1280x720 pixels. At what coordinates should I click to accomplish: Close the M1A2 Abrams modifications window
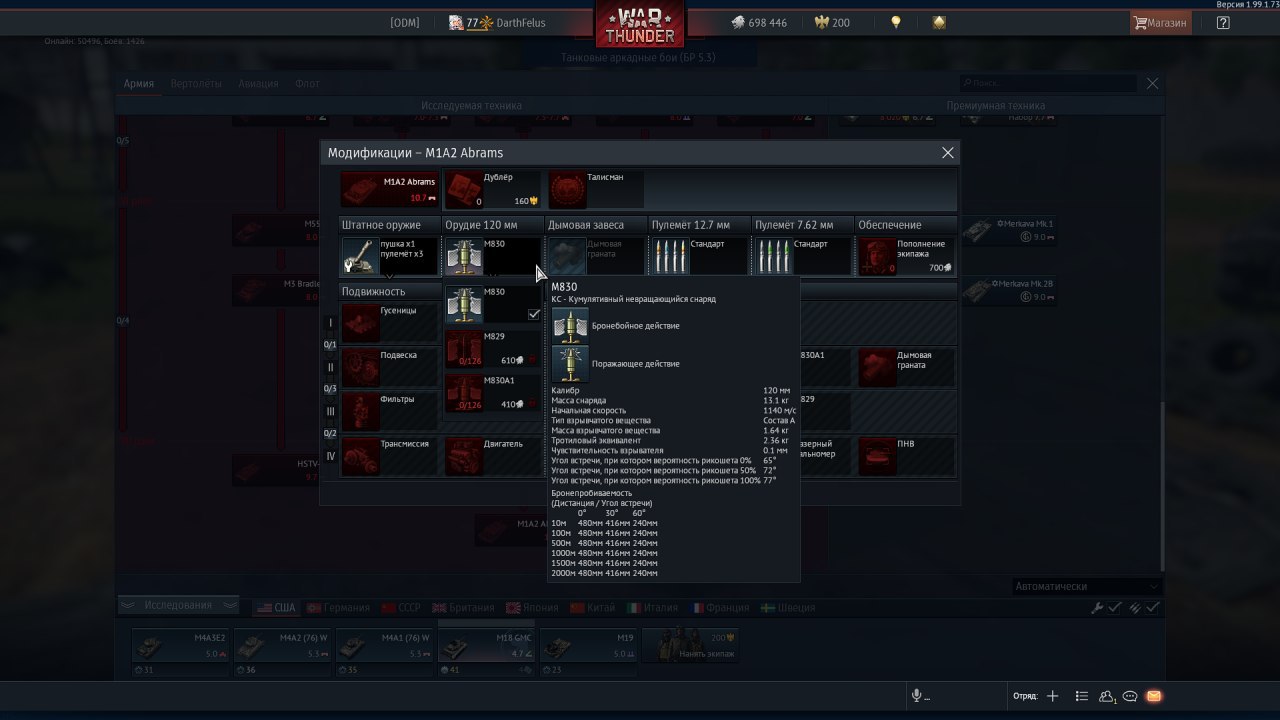point(948,153)
